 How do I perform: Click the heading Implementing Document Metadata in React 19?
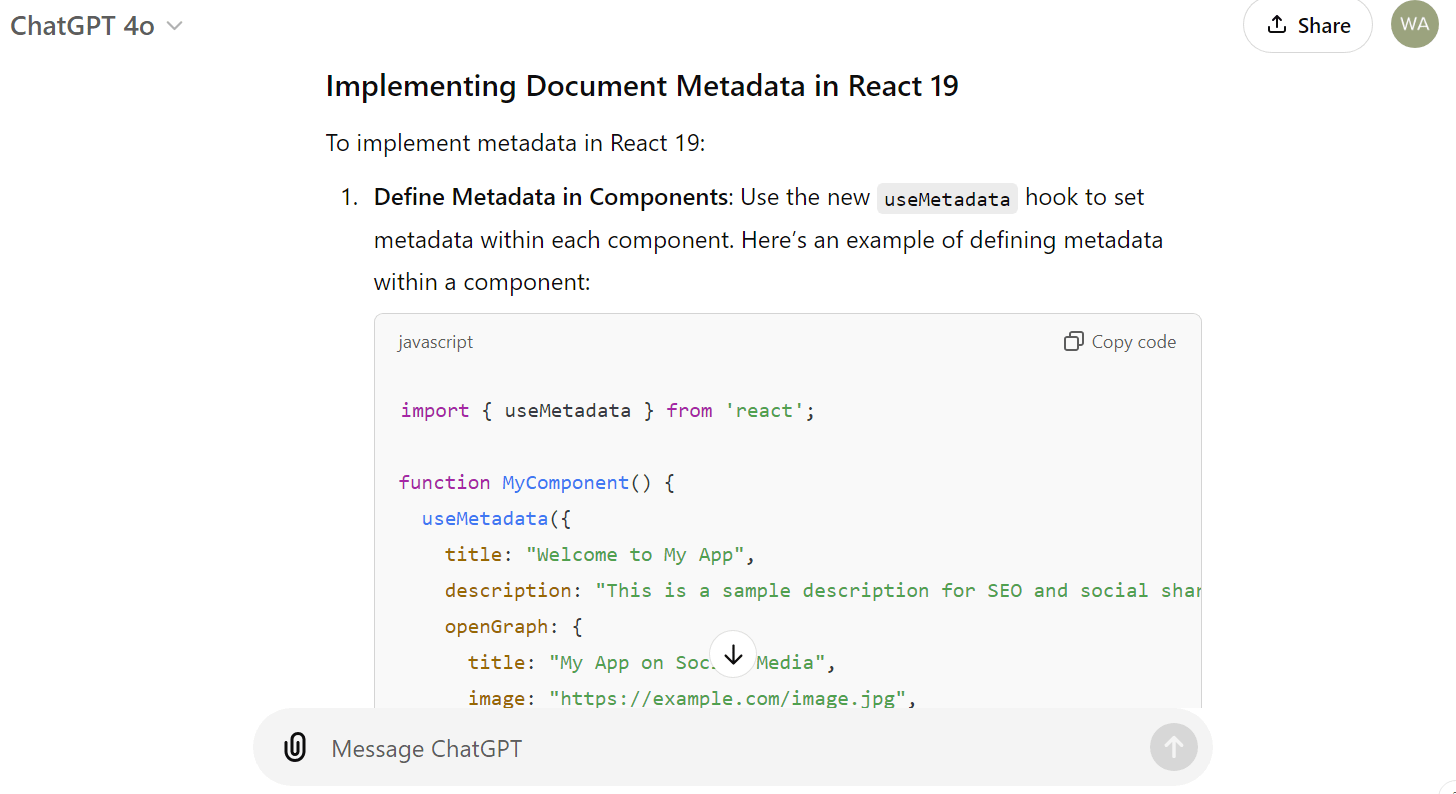tap(641, 86)
